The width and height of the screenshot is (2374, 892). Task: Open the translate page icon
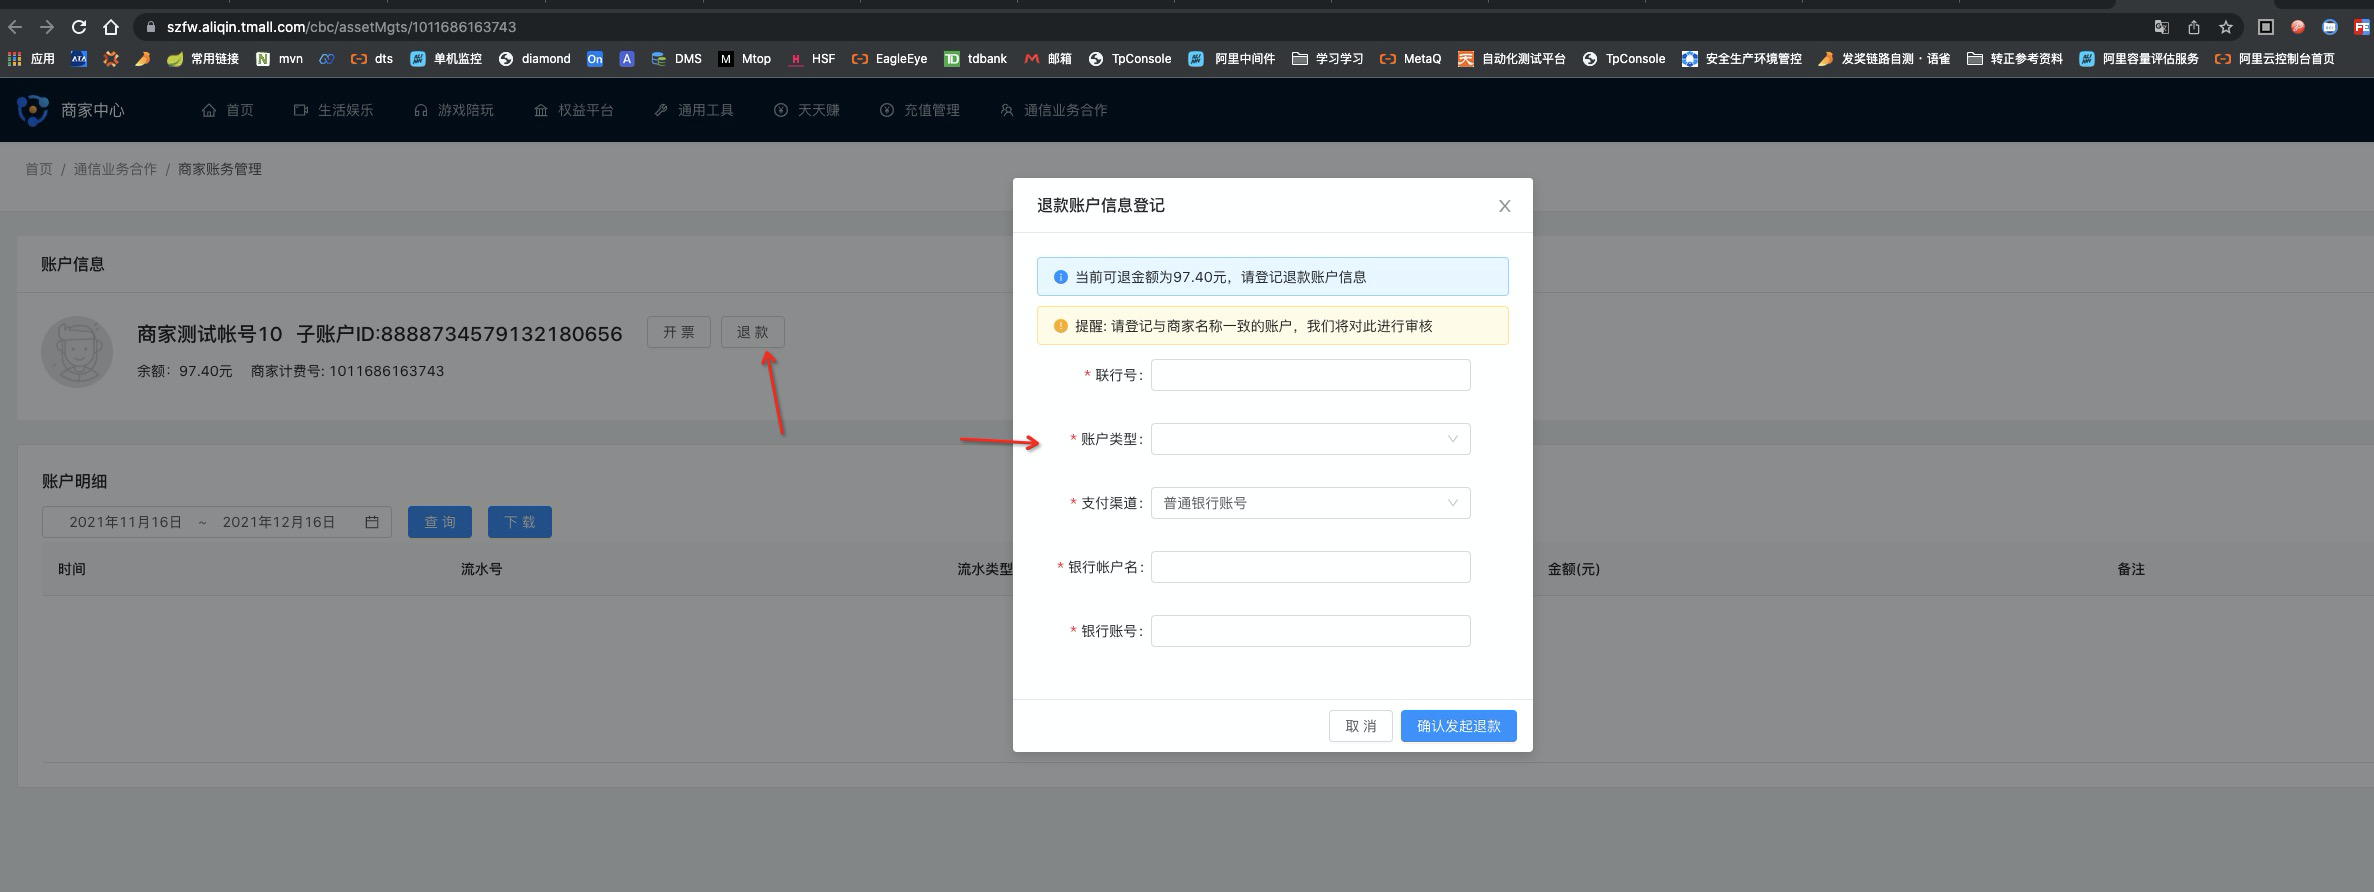2161,27
